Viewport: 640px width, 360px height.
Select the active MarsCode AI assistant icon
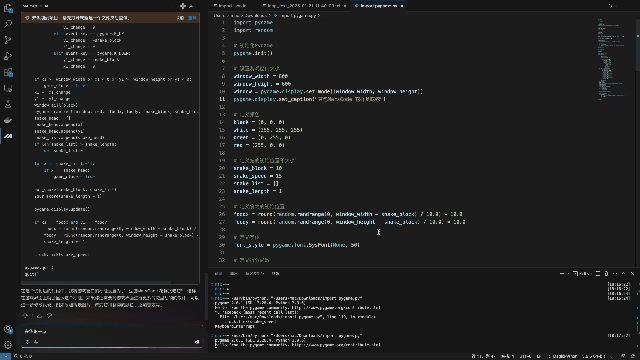(x=8, y=136)
